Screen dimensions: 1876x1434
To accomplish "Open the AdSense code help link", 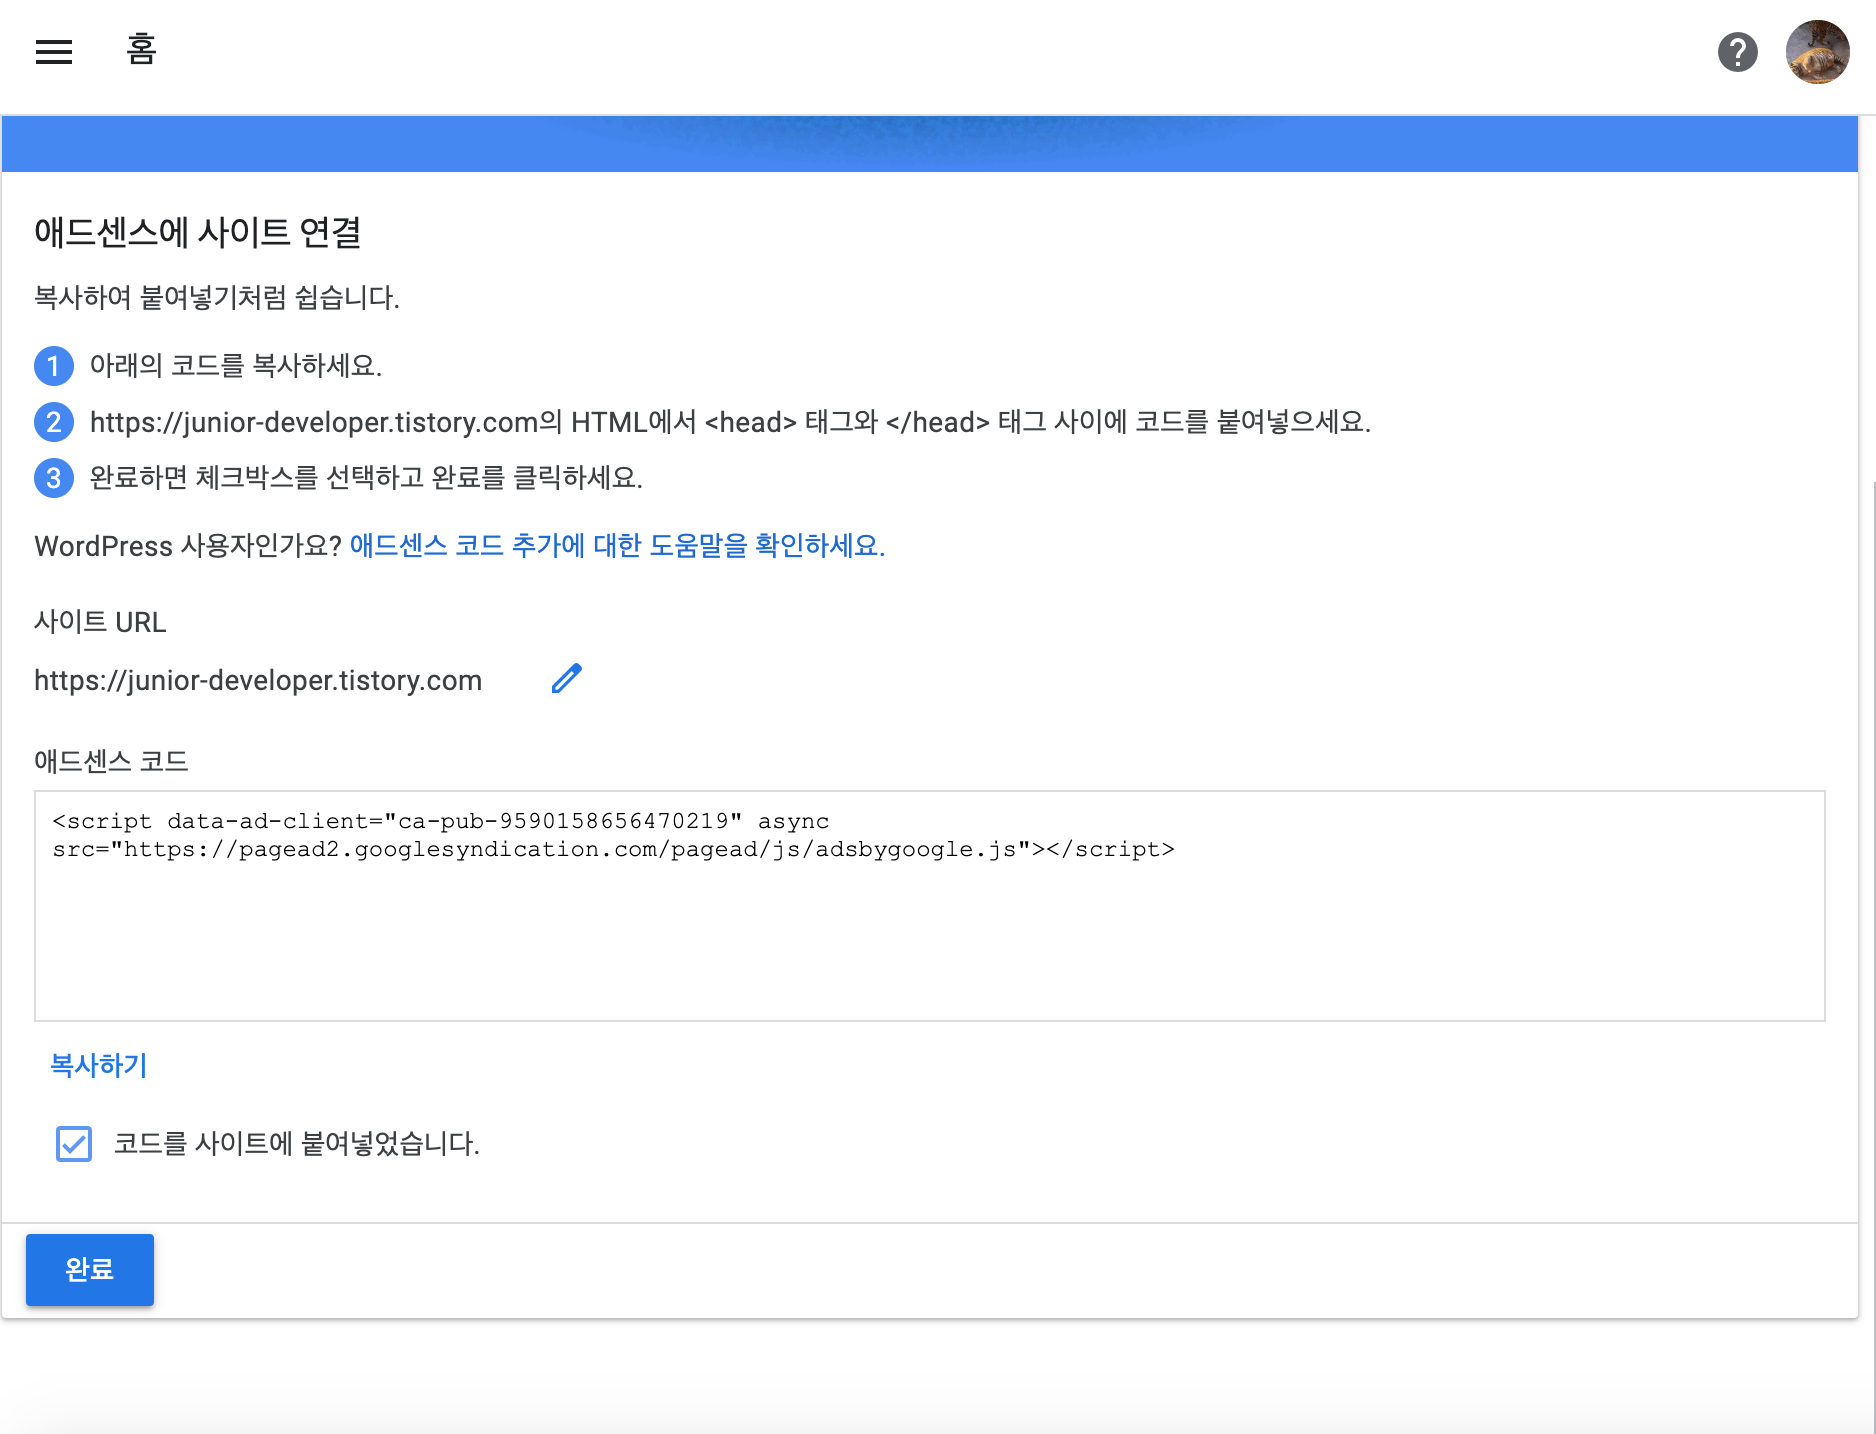I will click(x=617, y=546).
